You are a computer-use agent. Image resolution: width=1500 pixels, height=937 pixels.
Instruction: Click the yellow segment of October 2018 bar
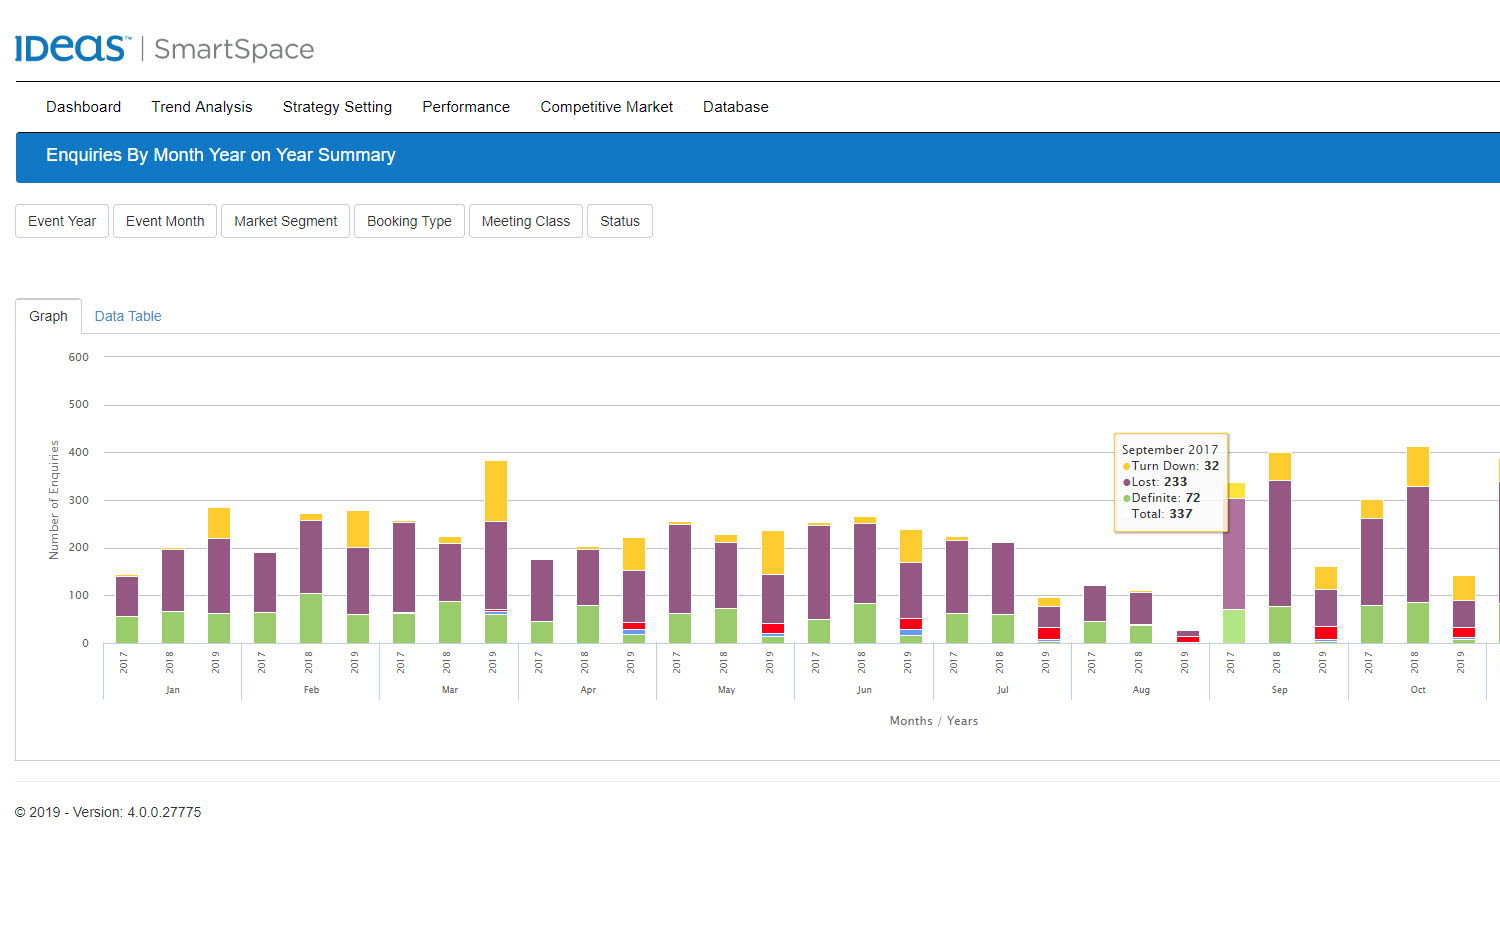click(1418, 466)
